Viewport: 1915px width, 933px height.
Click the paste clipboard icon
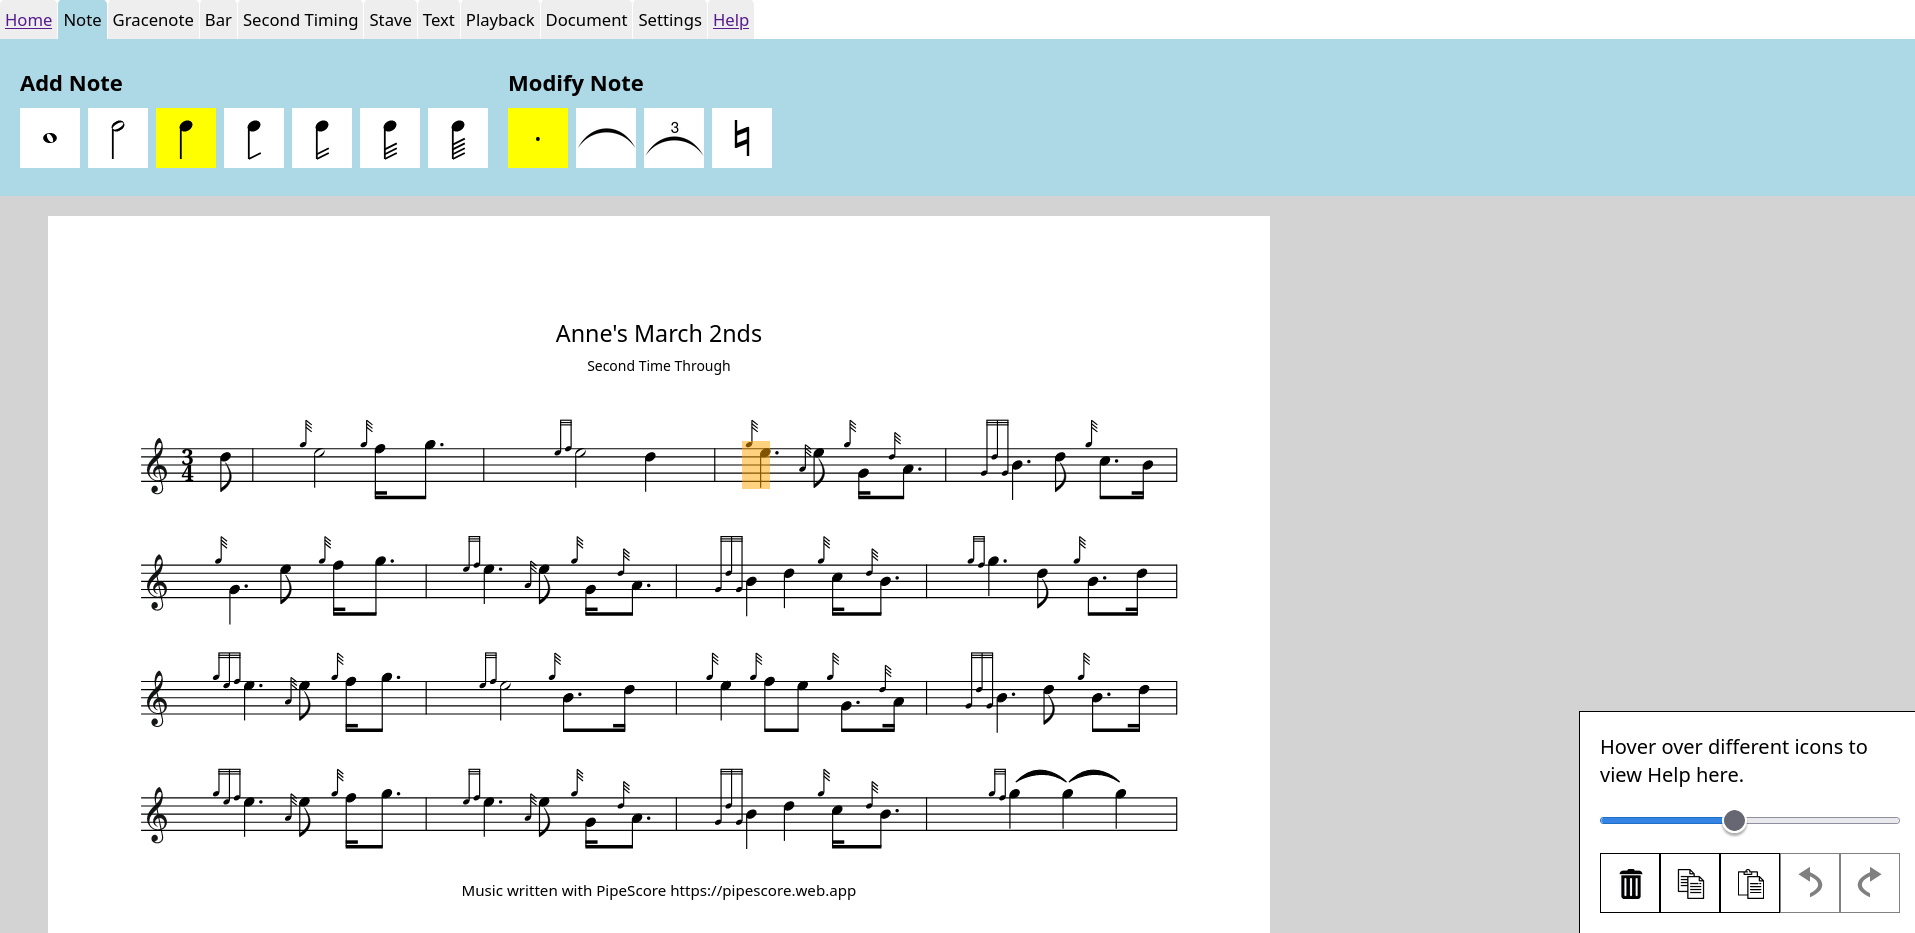click(x=1750, y=883)
